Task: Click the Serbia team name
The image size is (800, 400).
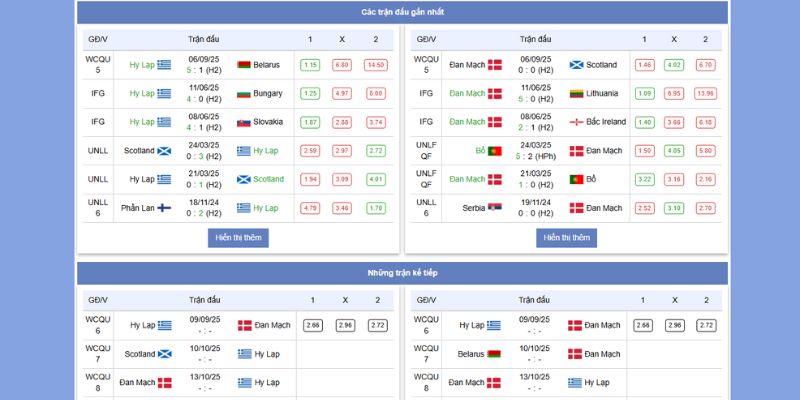Action: coord(471,208)
